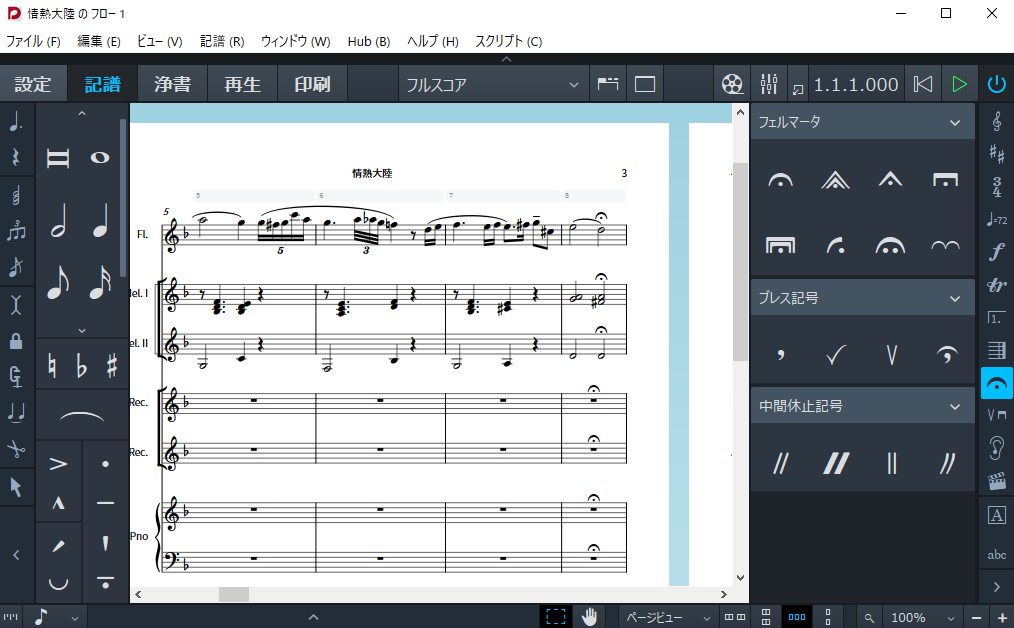This screenshot has width=1014, height=628.
Task: Add a slur to the selection
Action: [x=81, y=417]
